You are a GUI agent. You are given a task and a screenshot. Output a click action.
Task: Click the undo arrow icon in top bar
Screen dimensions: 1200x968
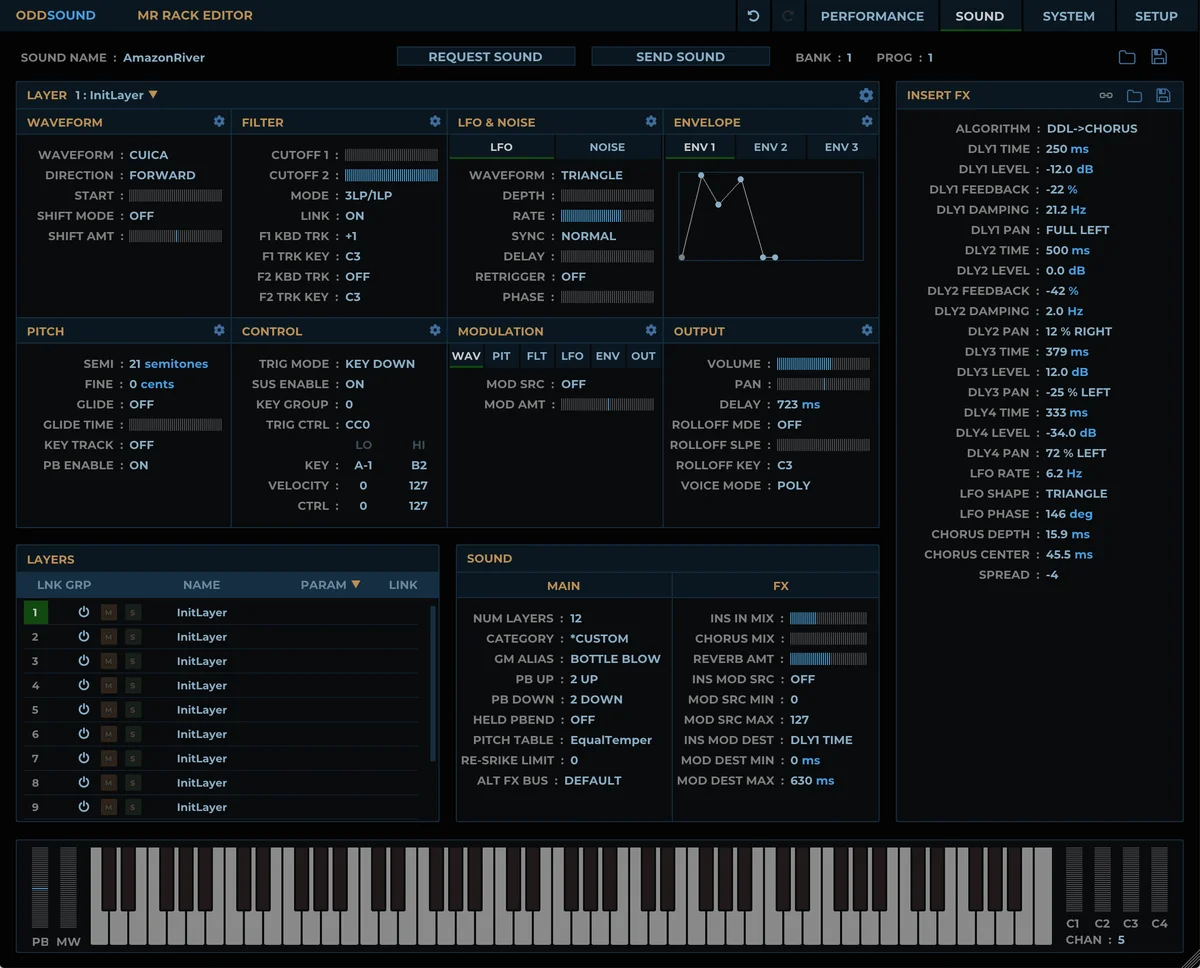[x=753, y=16]
